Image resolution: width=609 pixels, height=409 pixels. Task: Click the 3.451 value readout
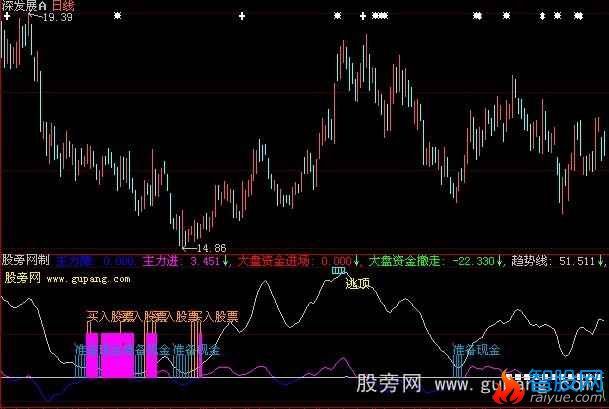[x=205, y=261]
